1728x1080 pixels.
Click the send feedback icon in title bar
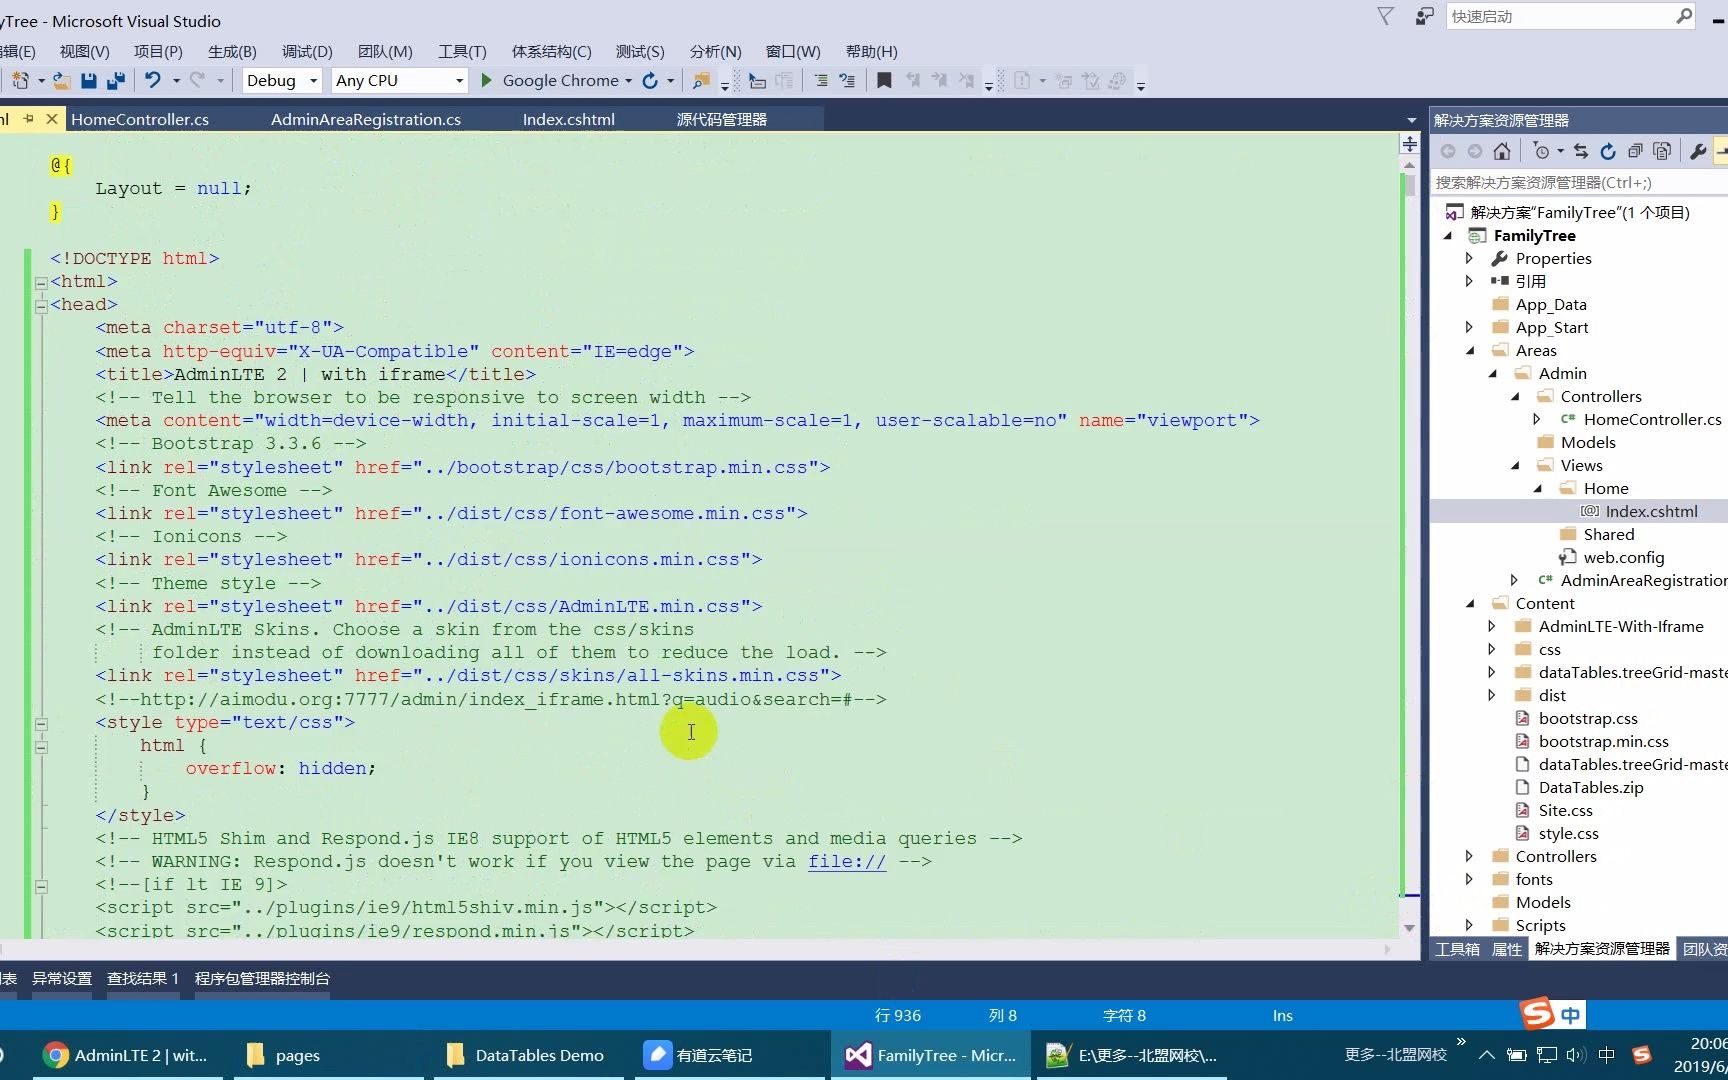pyautogui.click(x=1424, y=16)
